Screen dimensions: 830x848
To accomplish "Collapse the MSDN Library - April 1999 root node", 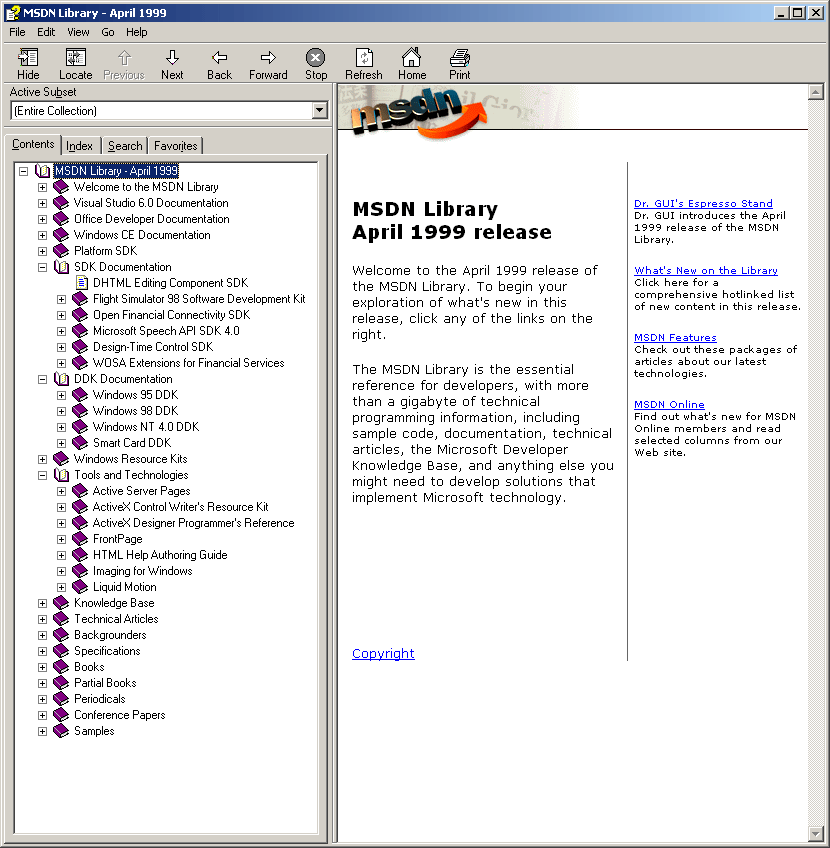I will coord(23,171).
